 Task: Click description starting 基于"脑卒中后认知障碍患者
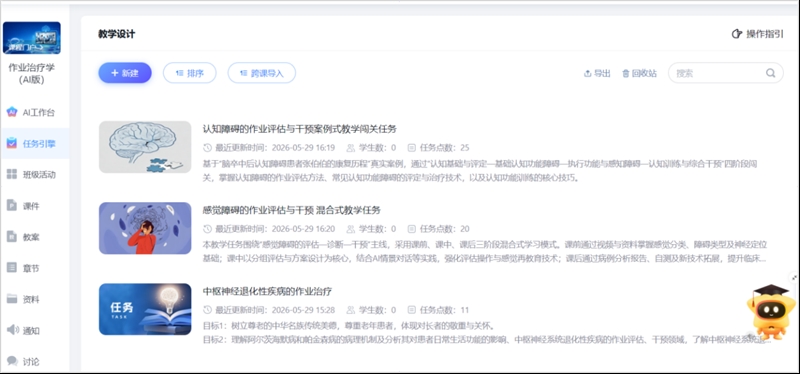(480, 171)
